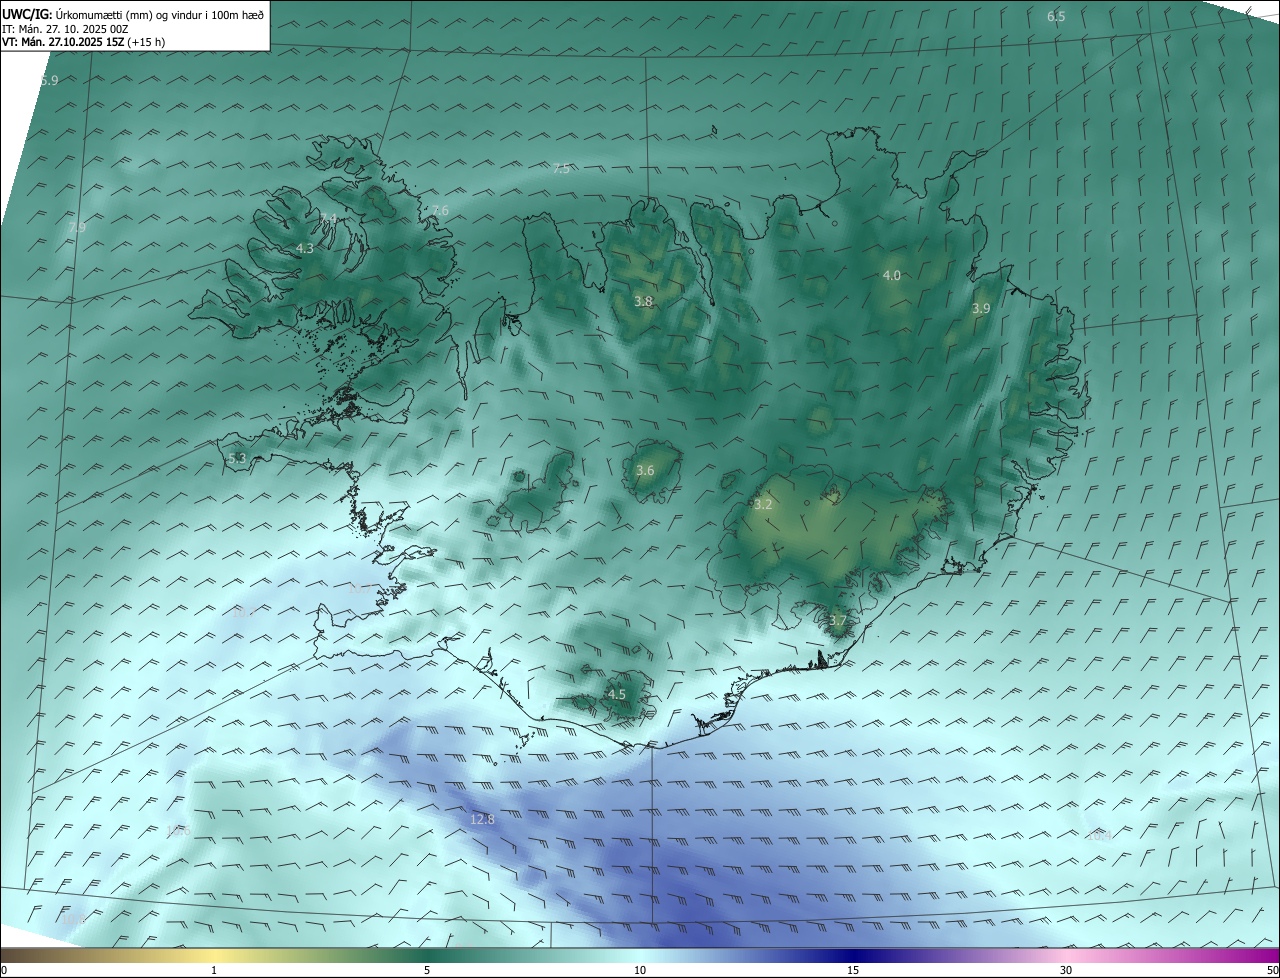Click the 6.5 value label in the northeast sea
The height and width of the screenshot is (978, 1280).
[1056, 16]
